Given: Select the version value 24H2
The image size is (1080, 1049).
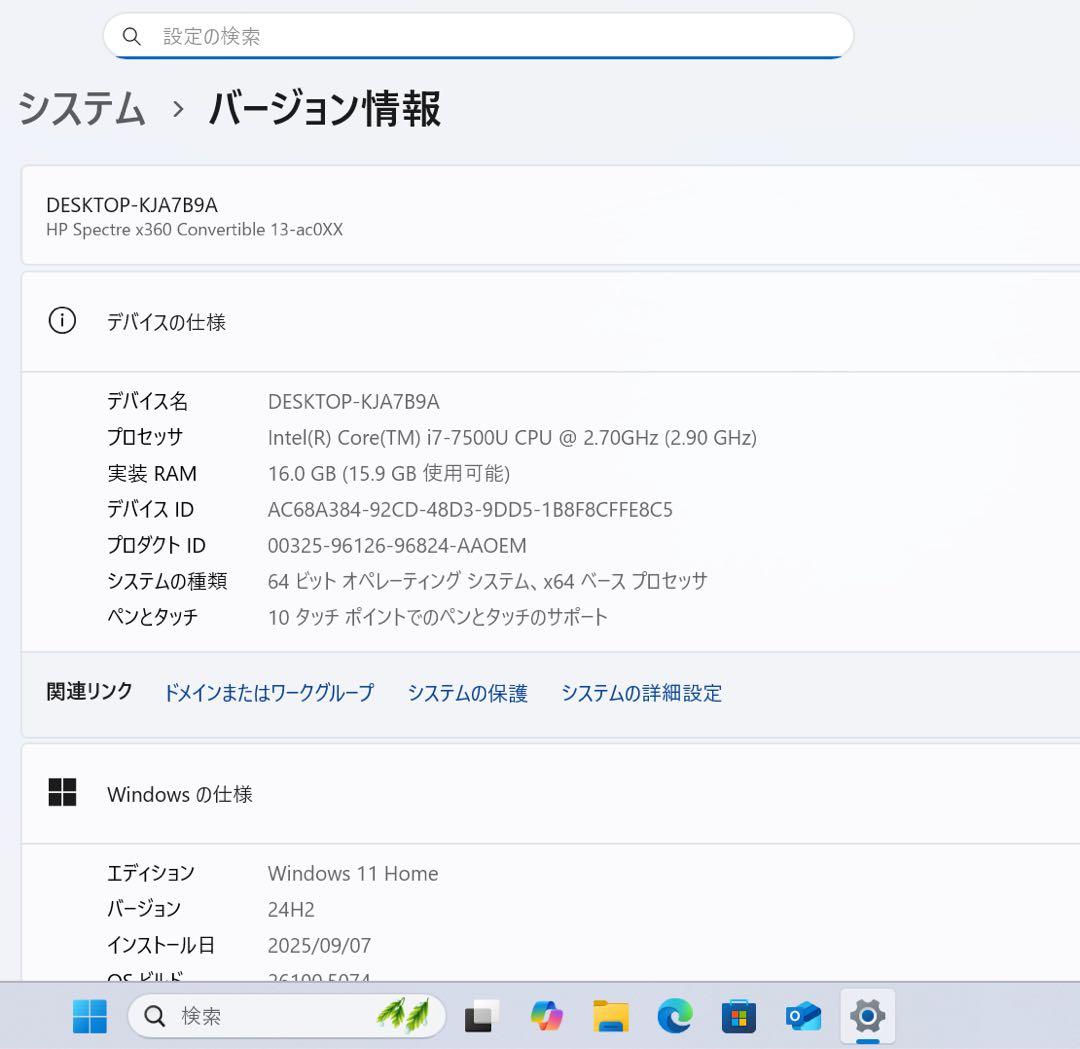Looking at the screenshot, I should pyautogui.click(x=291, y=909).
